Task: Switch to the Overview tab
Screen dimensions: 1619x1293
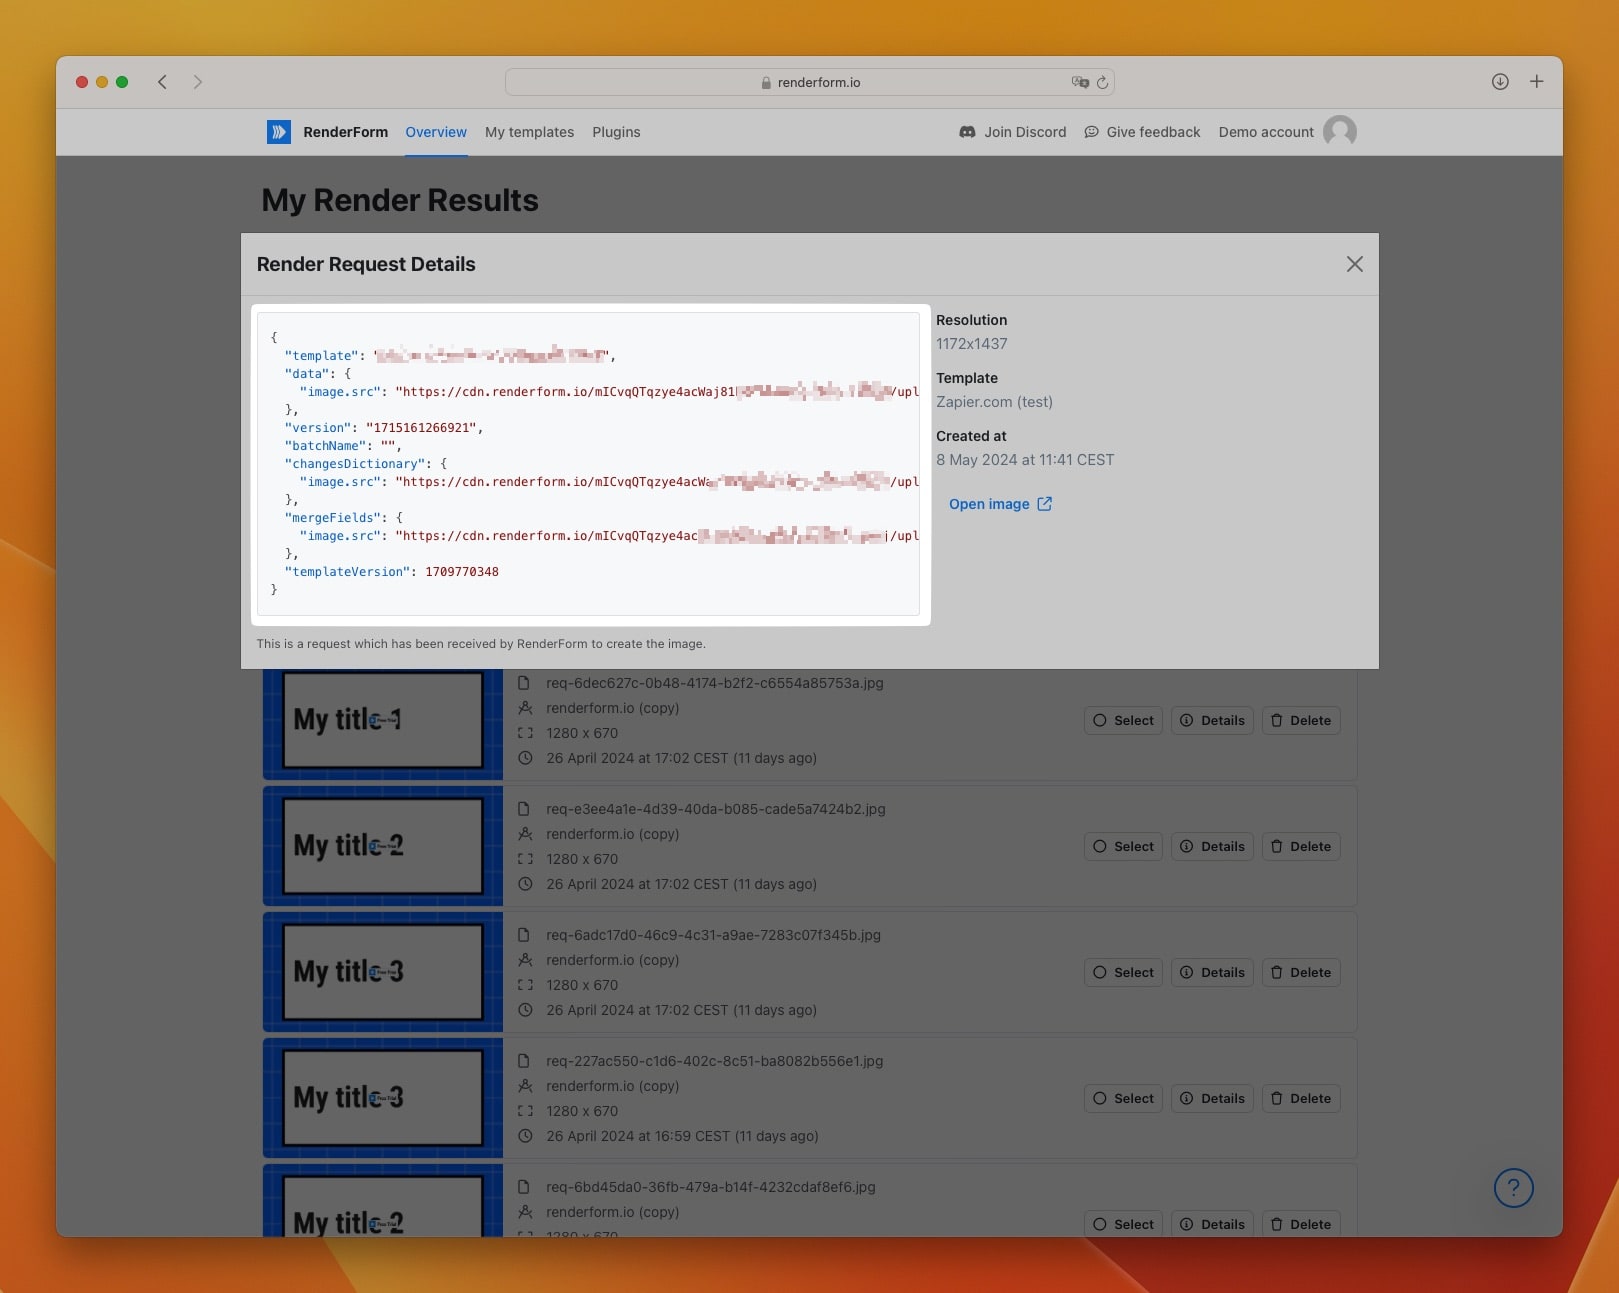Action: pos(436,132)
